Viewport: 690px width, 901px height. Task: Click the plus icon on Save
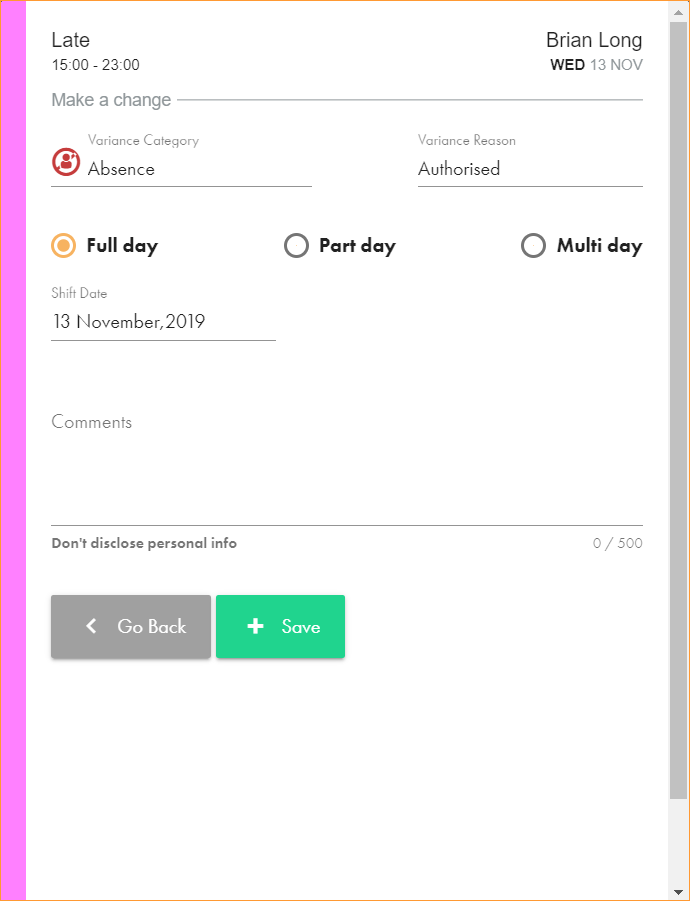(x=256, y=626)
